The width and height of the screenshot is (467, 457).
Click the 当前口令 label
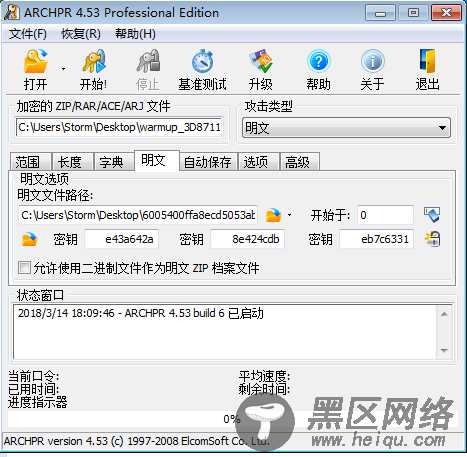[34, 376]
